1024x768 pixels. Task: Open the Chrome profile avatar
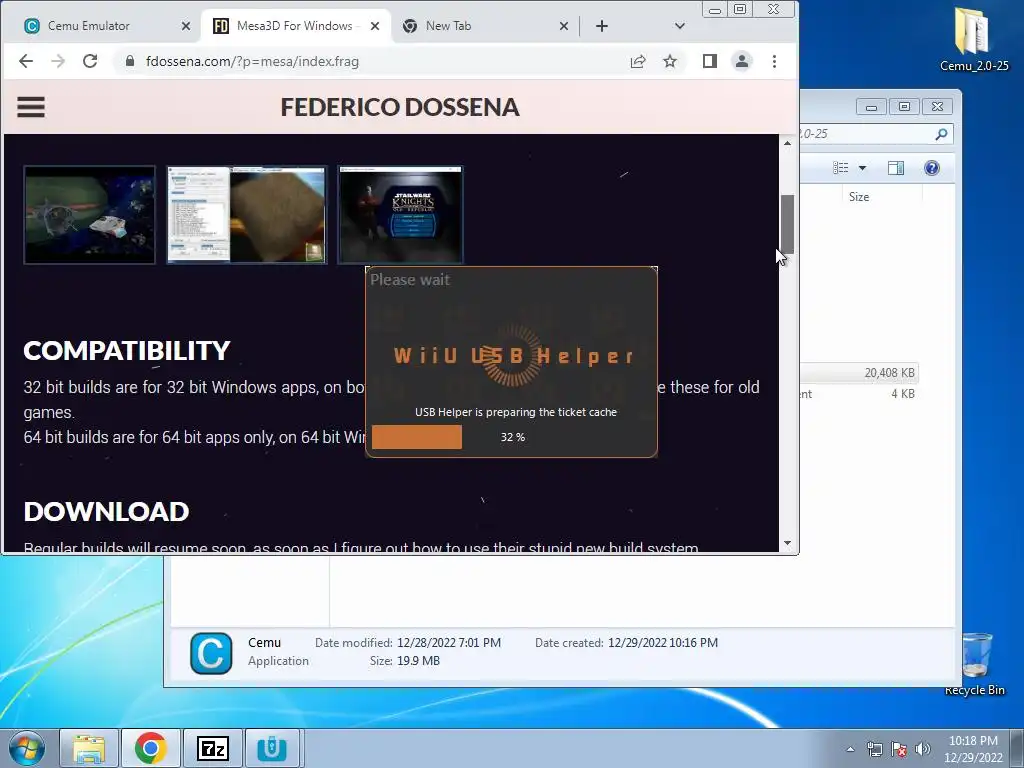click(x=742, y=61)
